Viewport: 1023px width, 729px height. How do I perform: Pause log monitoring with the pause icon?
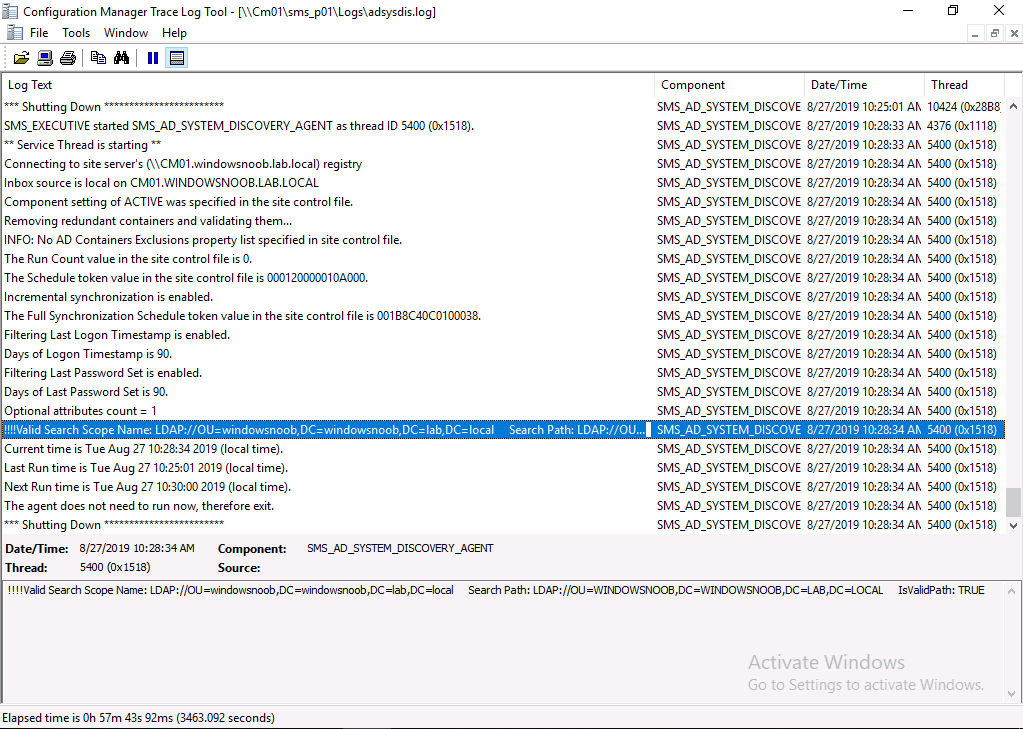(x=153, y=58)
